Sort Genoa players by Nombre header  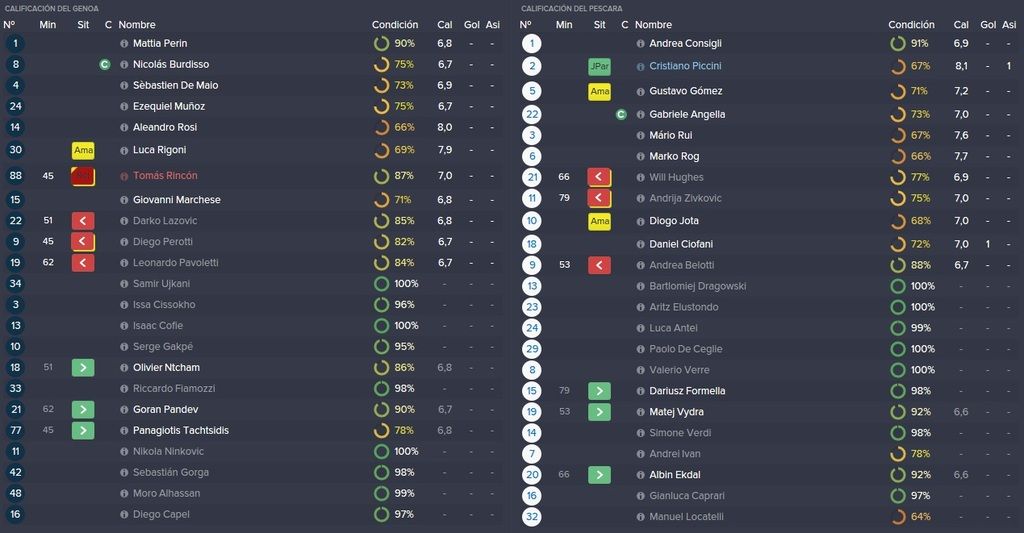pyautogui.click(x=136, y=25)
